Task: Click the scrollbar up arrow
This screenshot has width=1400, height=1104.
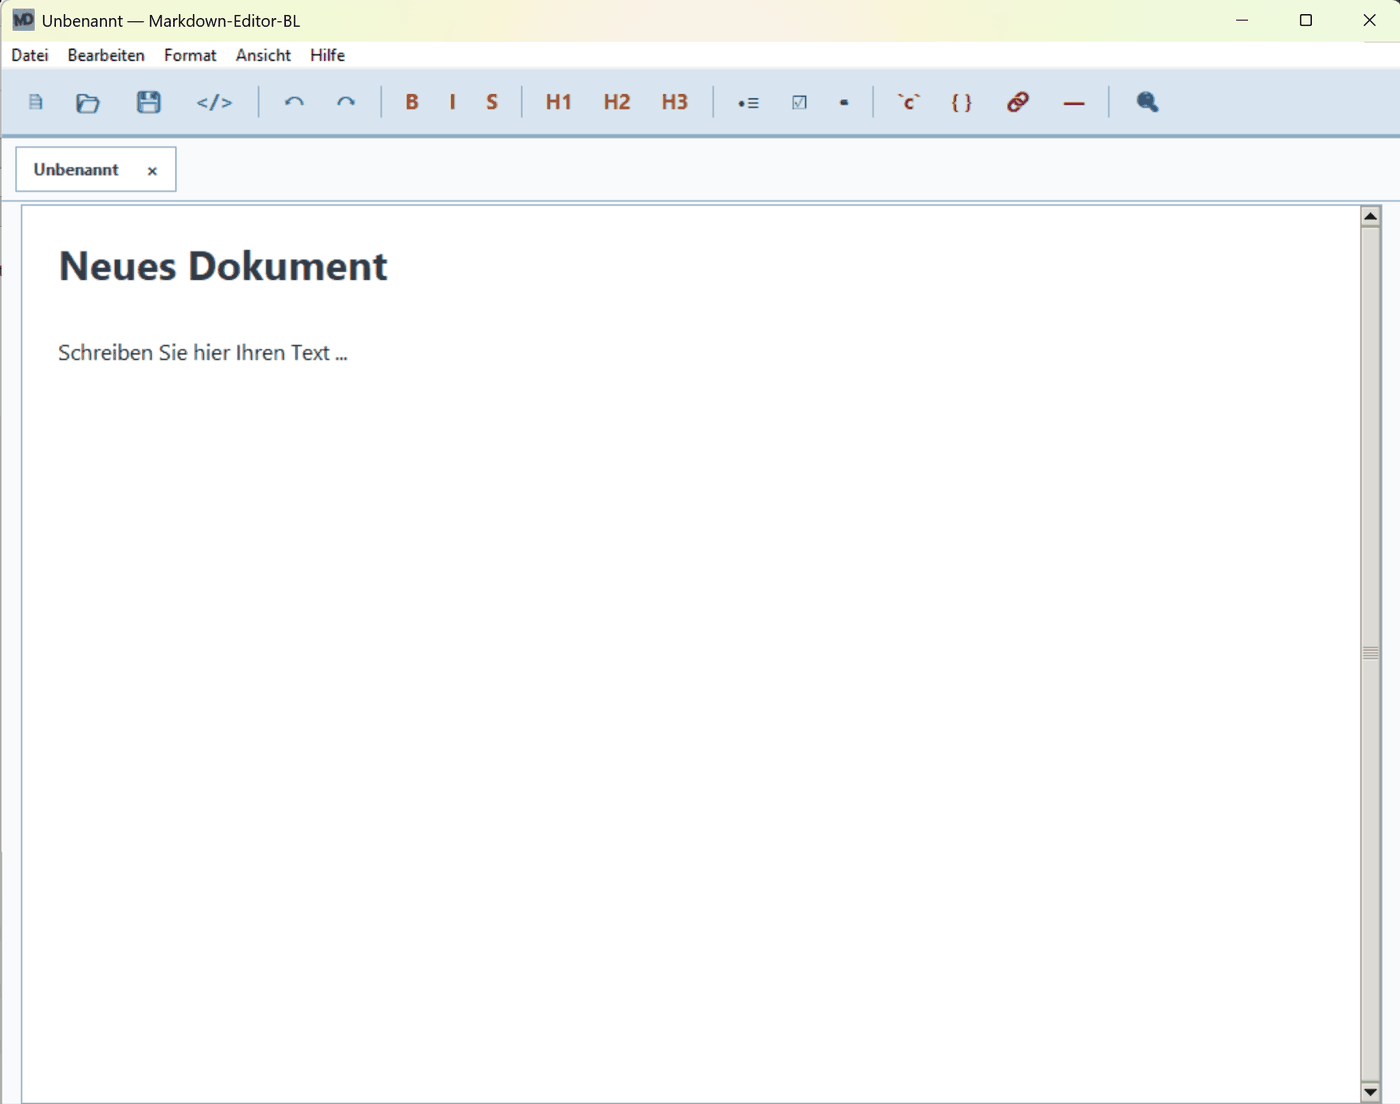Action: point(1371,216)
